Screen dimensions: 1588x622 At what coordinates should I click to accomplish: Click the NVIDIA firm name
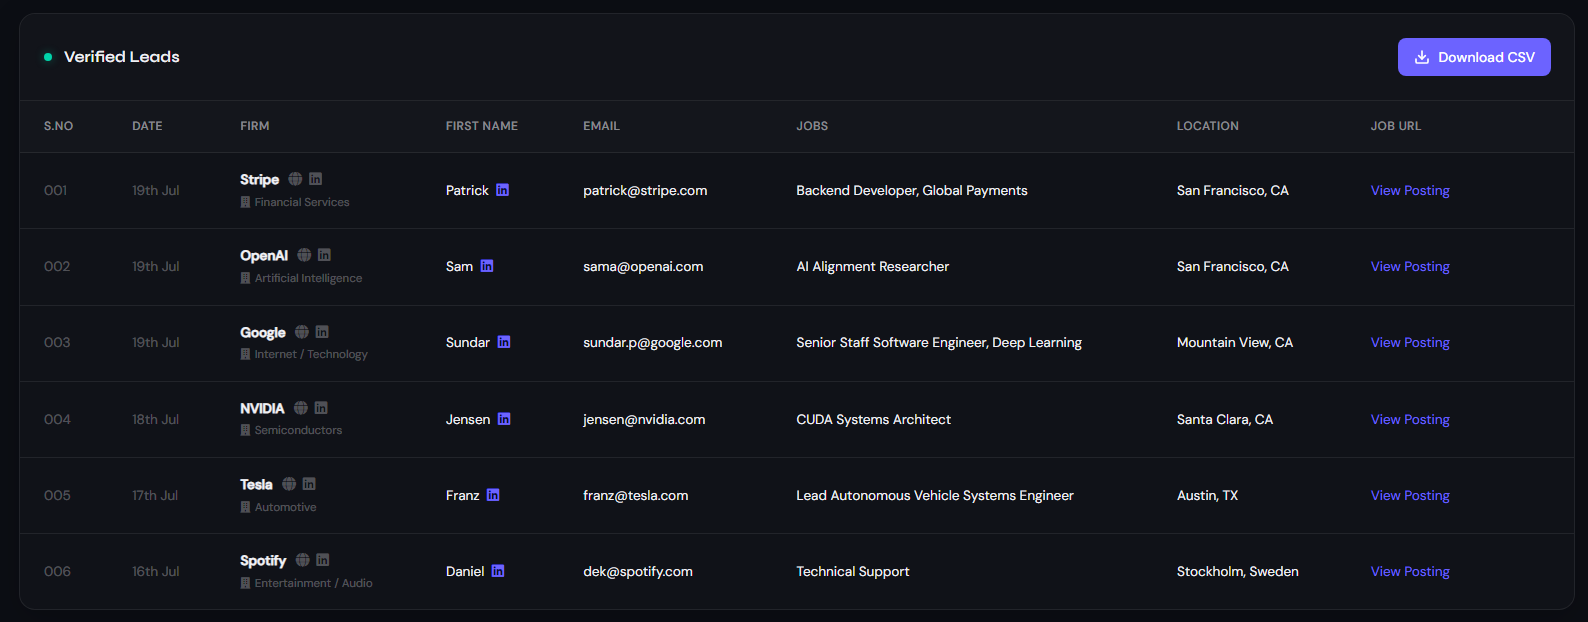point(262,408)
